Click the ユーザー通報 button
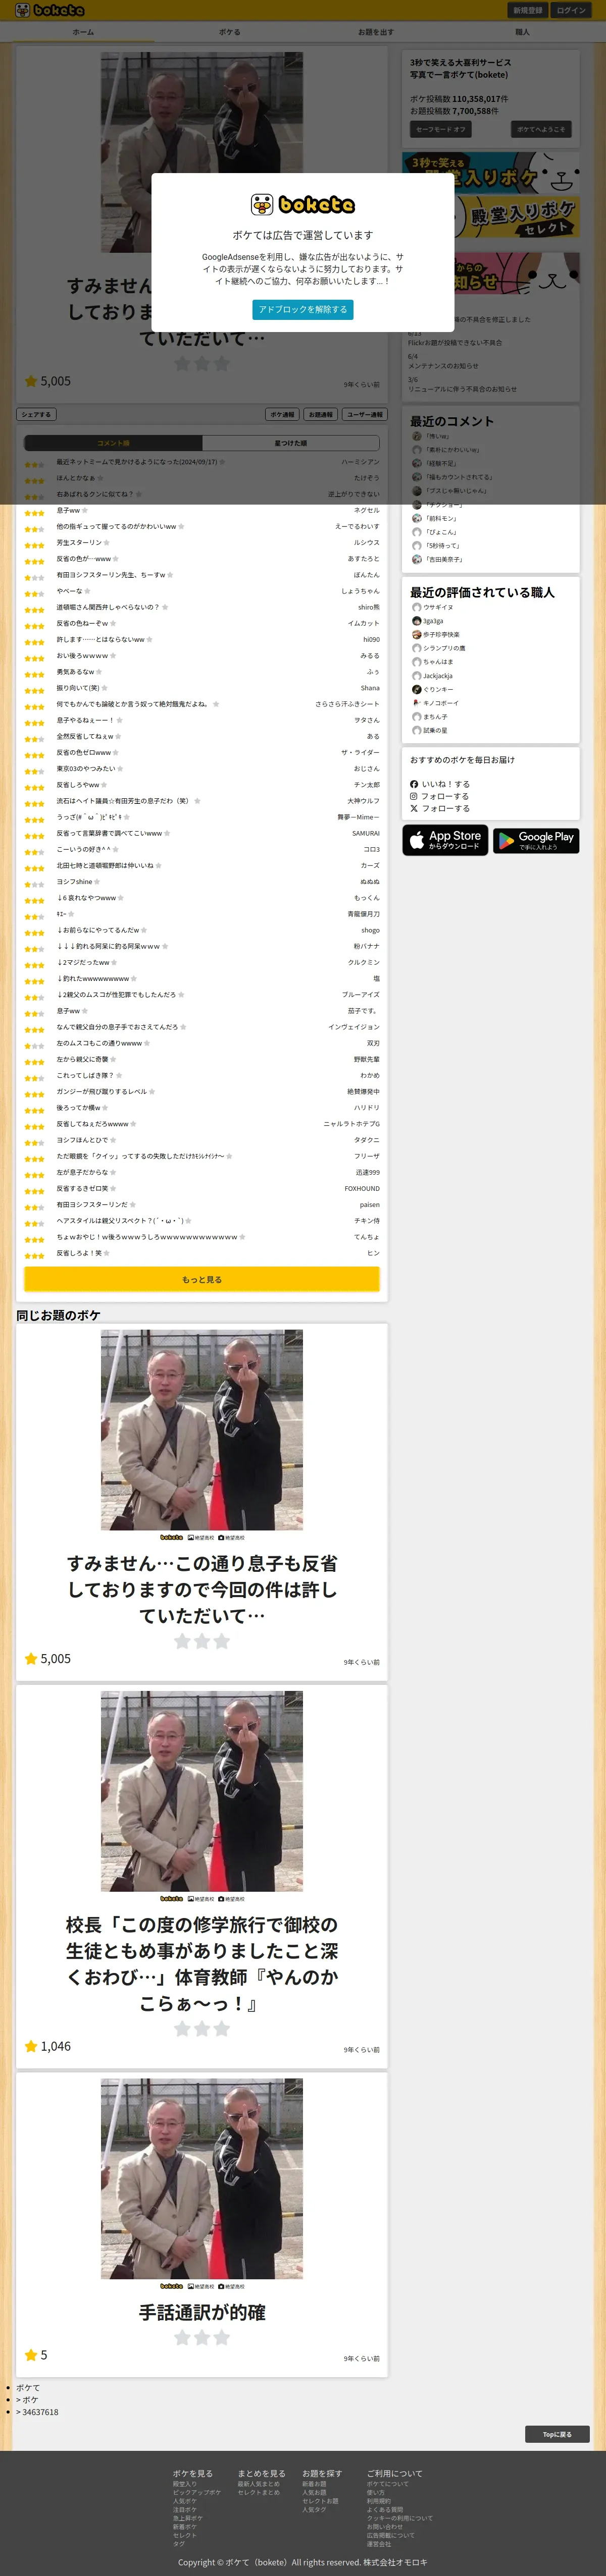The height and width of the screenshot is (2576, 606). (x=364, y=414)
